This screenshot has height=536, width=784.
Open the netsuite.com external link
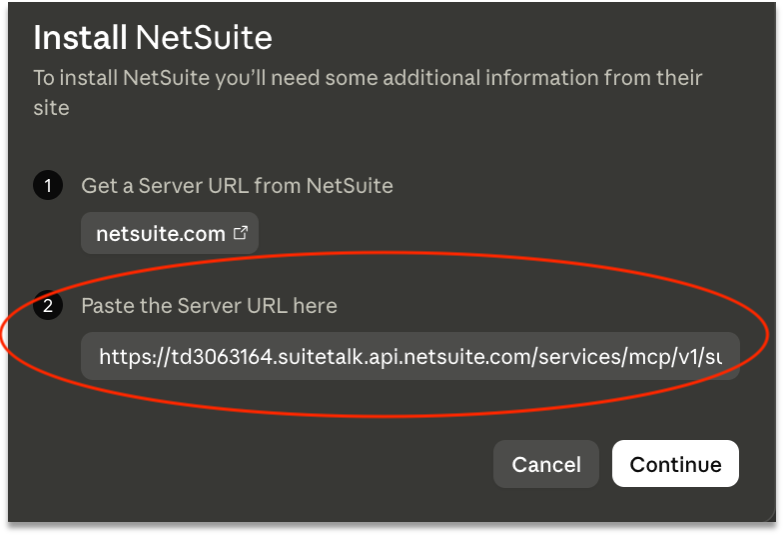click(170, 234)
